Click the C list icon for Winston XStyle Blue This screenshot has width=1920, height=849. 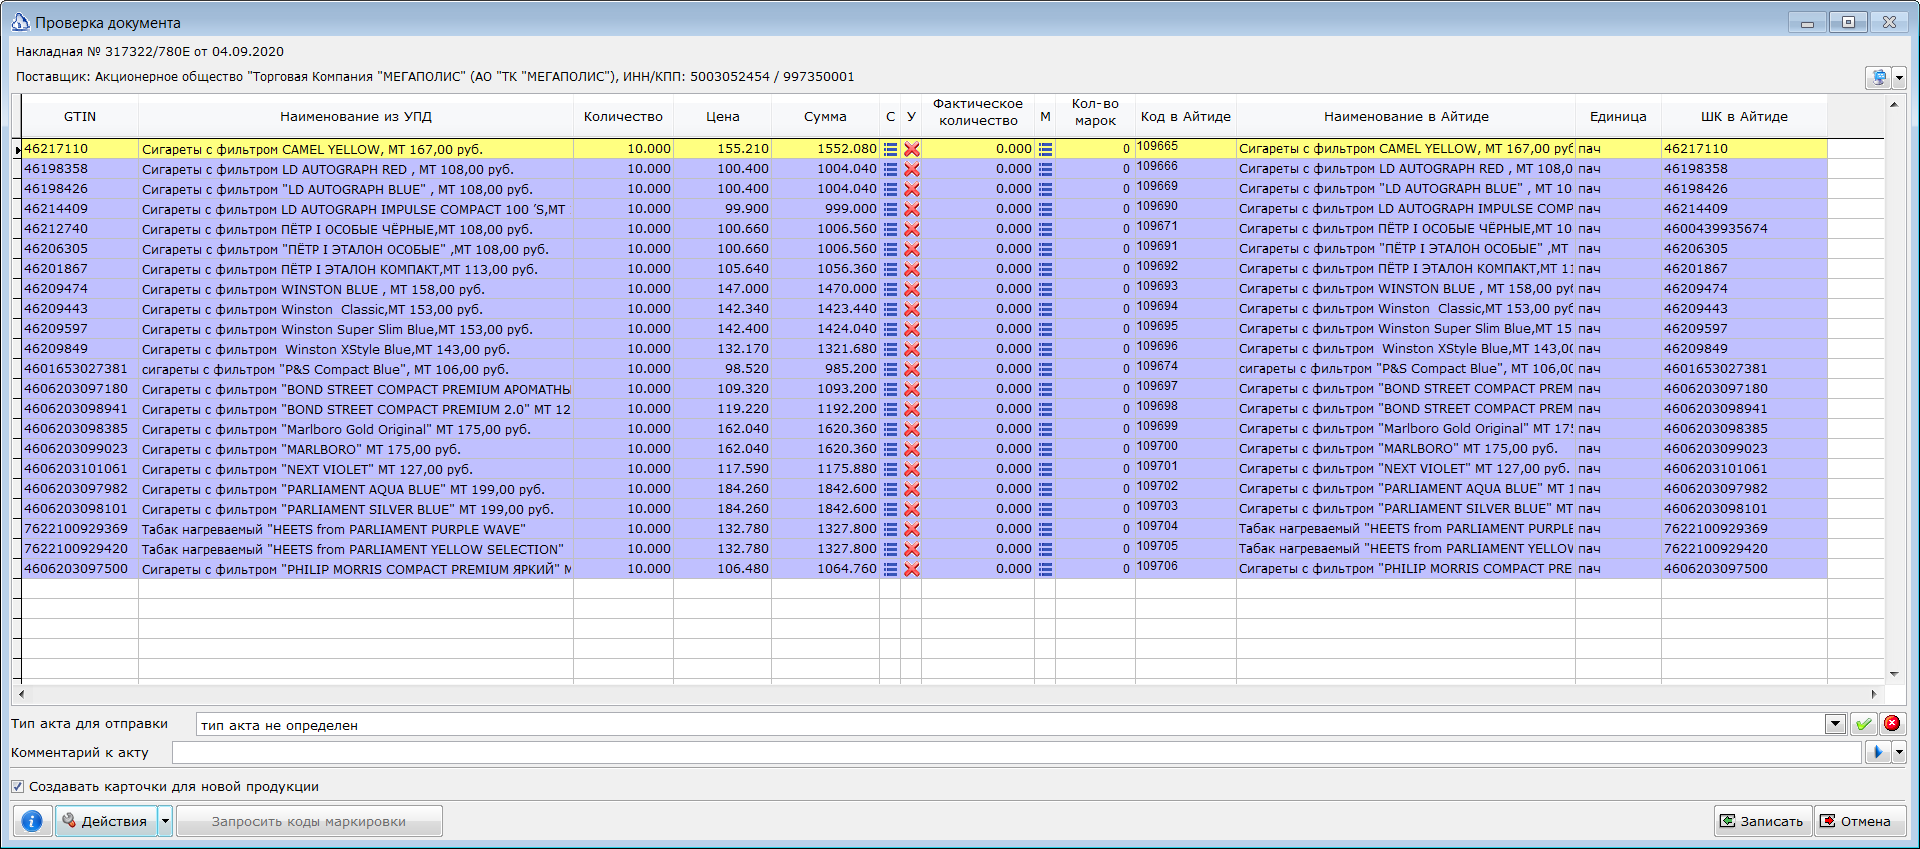click(890, 349)
